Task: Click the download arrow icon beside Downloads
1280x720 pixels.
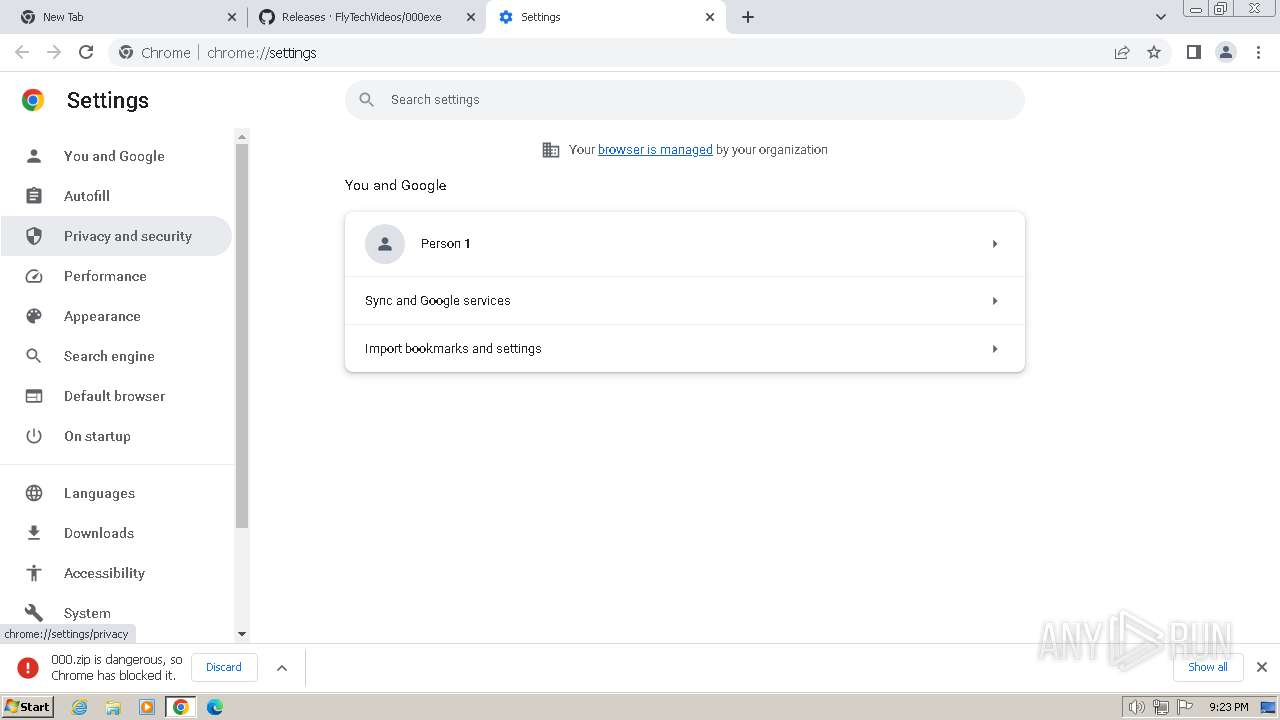Action: (34, 533)
